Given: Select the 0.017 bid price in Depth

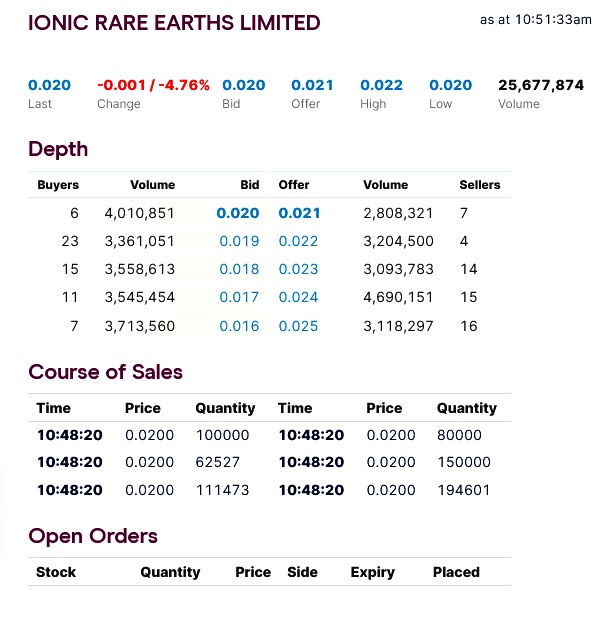Looking at the screenshot, I should click(239, 297).
